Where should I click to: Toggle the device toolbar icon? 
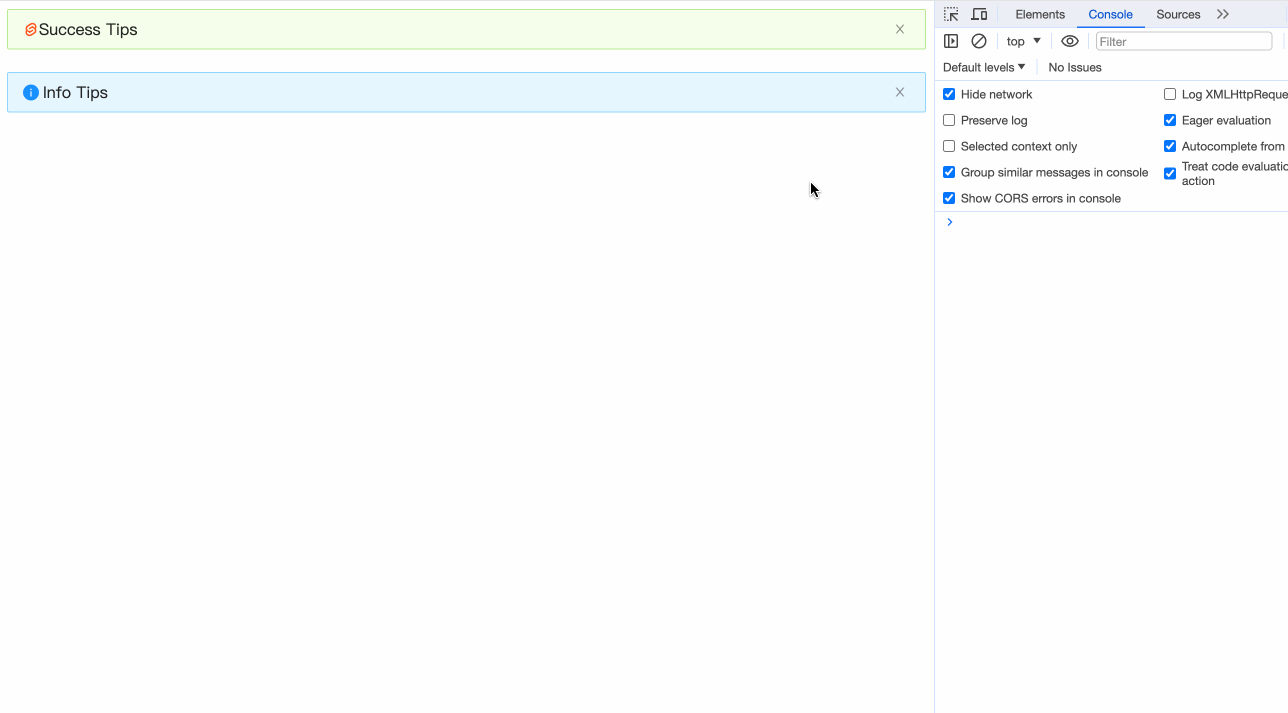(x=979, y=14)
